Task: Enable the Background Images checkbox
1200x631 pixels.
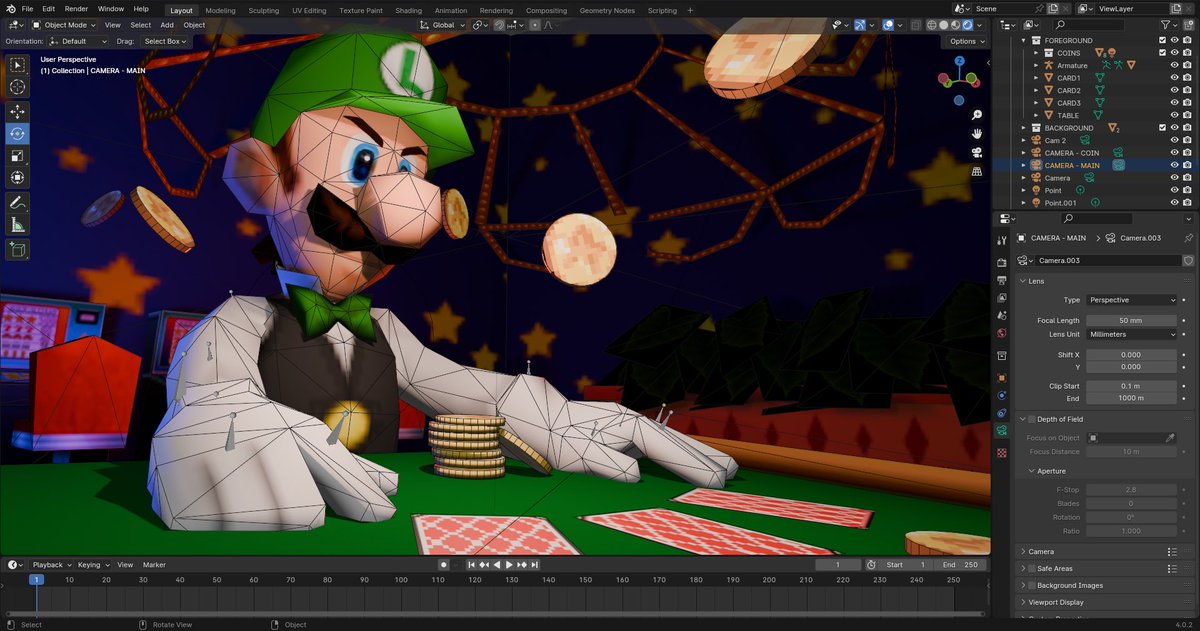Action: click(1032, 585)
